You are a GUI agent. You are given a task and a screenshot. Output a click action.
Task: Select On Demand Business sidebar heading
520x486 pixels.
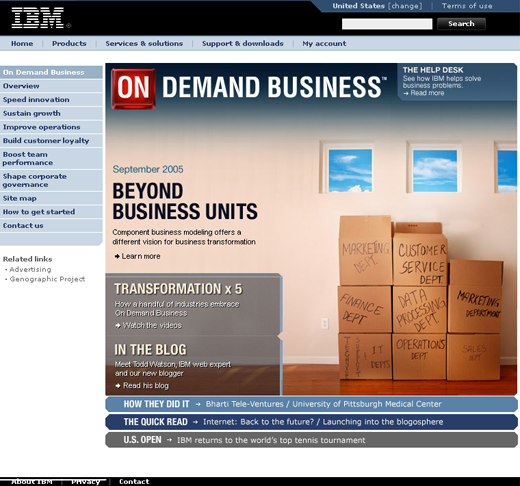(x=51, y=72)
